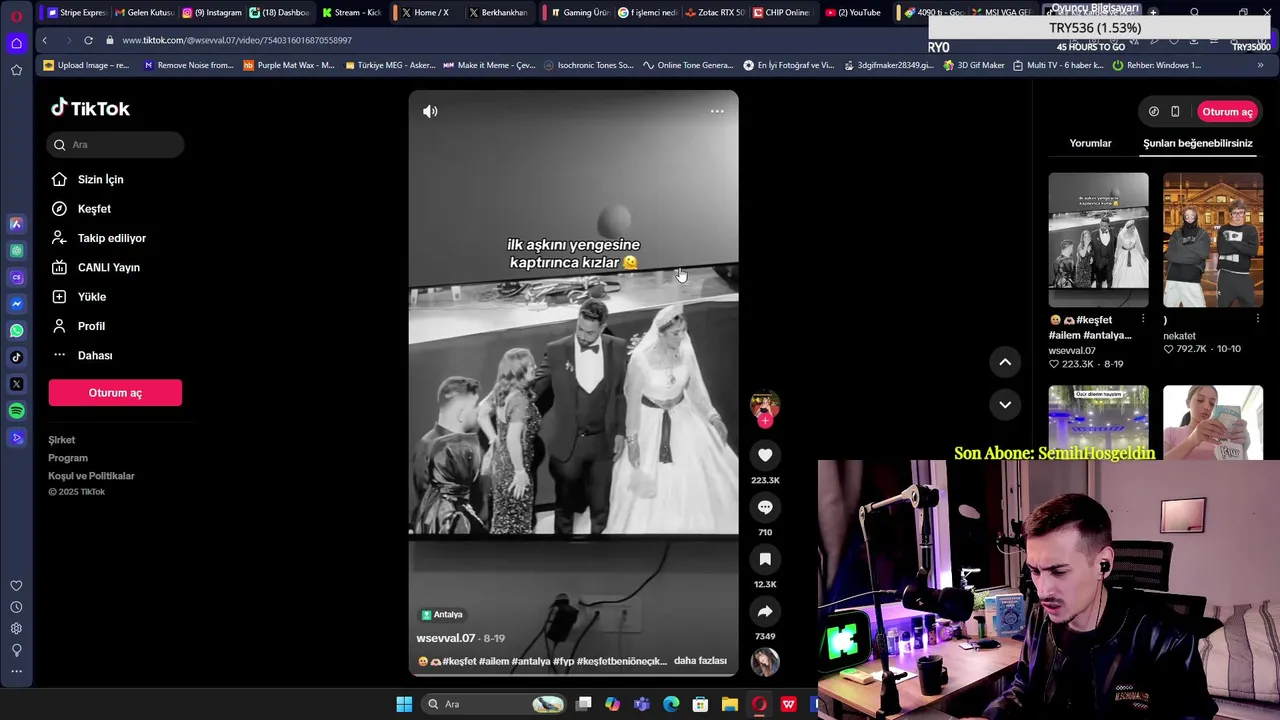Click the Antalya location tag

(x=442, y=615)
